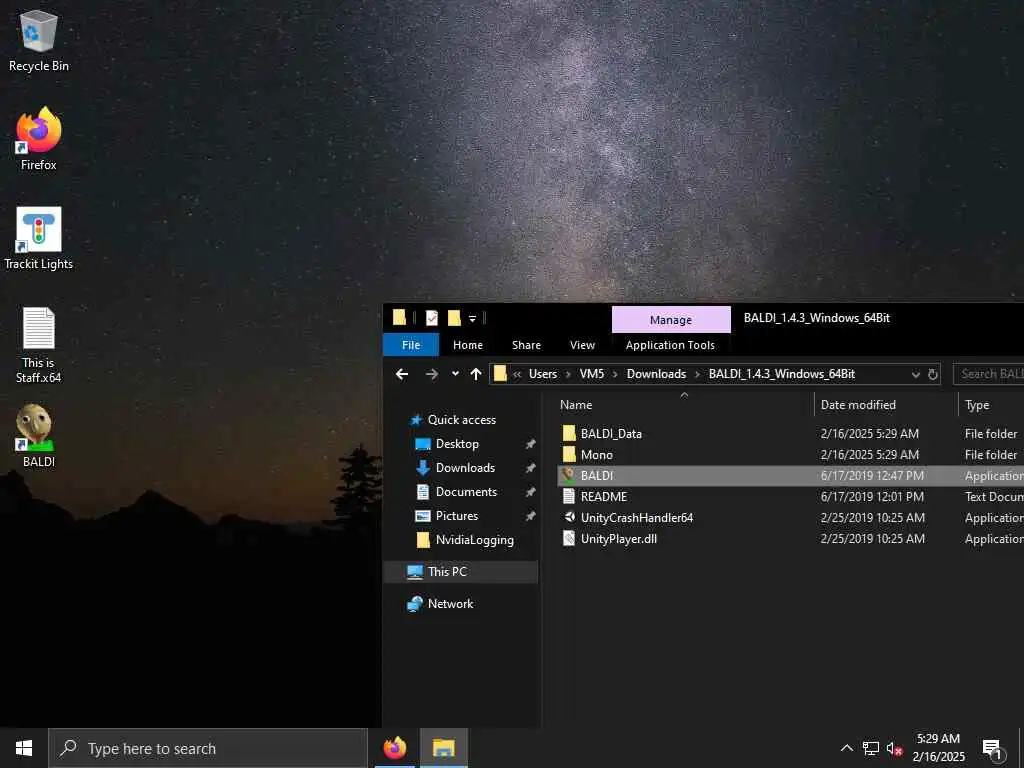Open Downloads in the navigation pane
The height and width of the screenshot is (768, 1024).
point(465,468)
